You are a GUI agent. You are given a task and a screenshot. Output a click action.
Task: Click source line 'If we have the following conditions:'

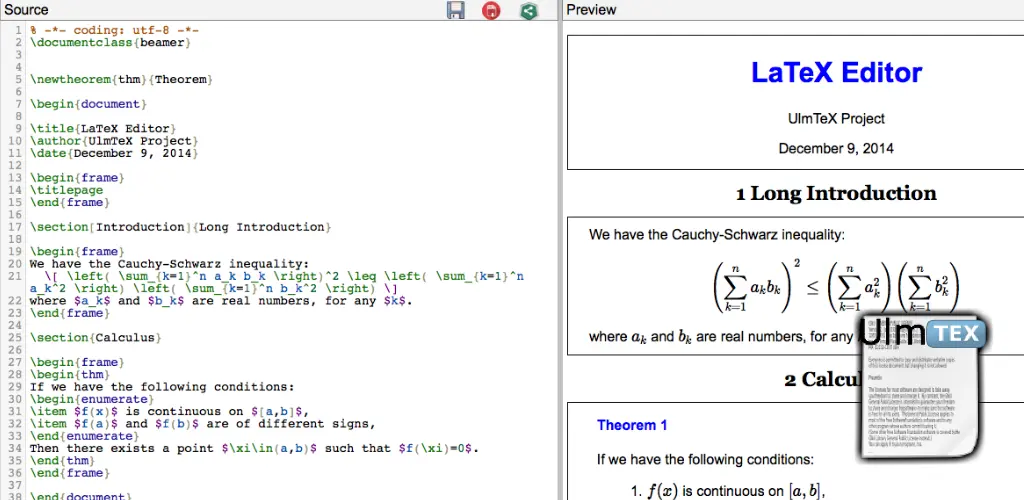pyautogui.click(x=162, y=386)
